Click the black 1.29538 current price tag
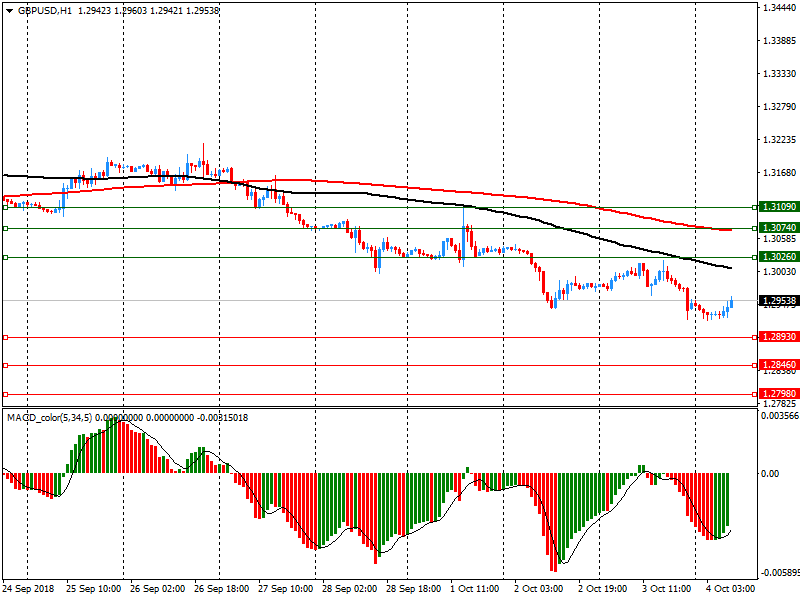Image resolution: width=800 pixels, height=600 pixels. point(778,301)
